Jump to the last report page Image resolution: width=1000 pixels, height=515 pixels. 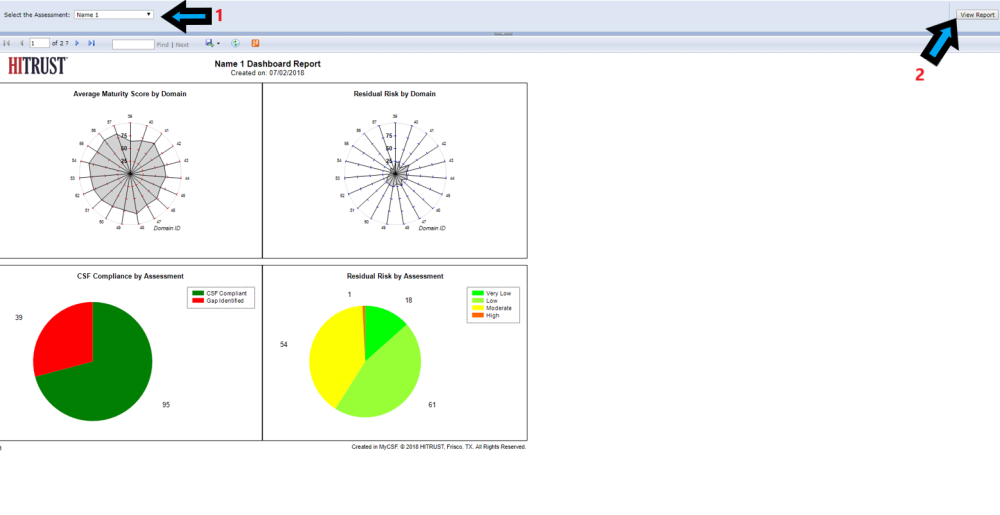pyautogui.click(x=91, y=43)
